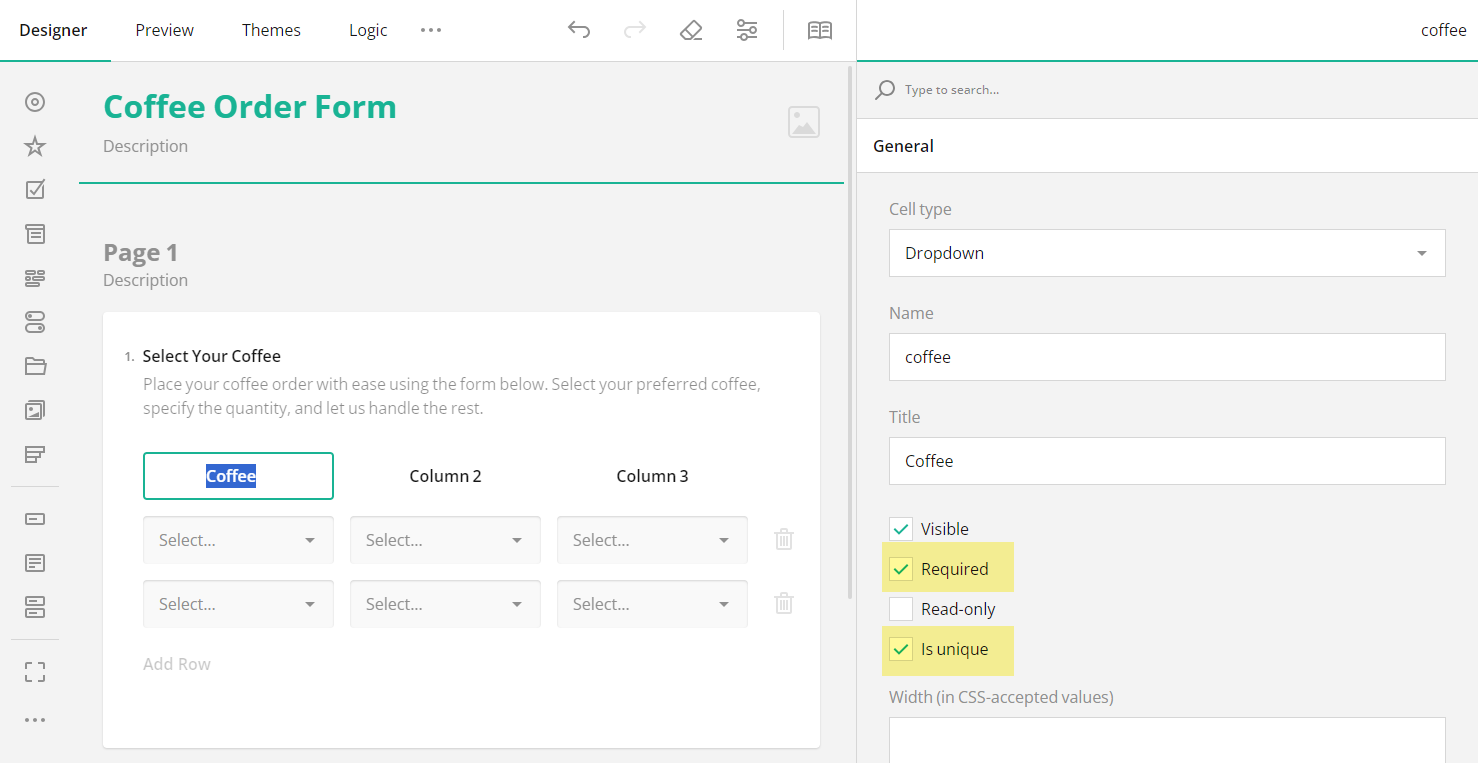Screen dimensions: 1478x763
Task: Switch to the Preview tab
Action: (x=164, y=30)
